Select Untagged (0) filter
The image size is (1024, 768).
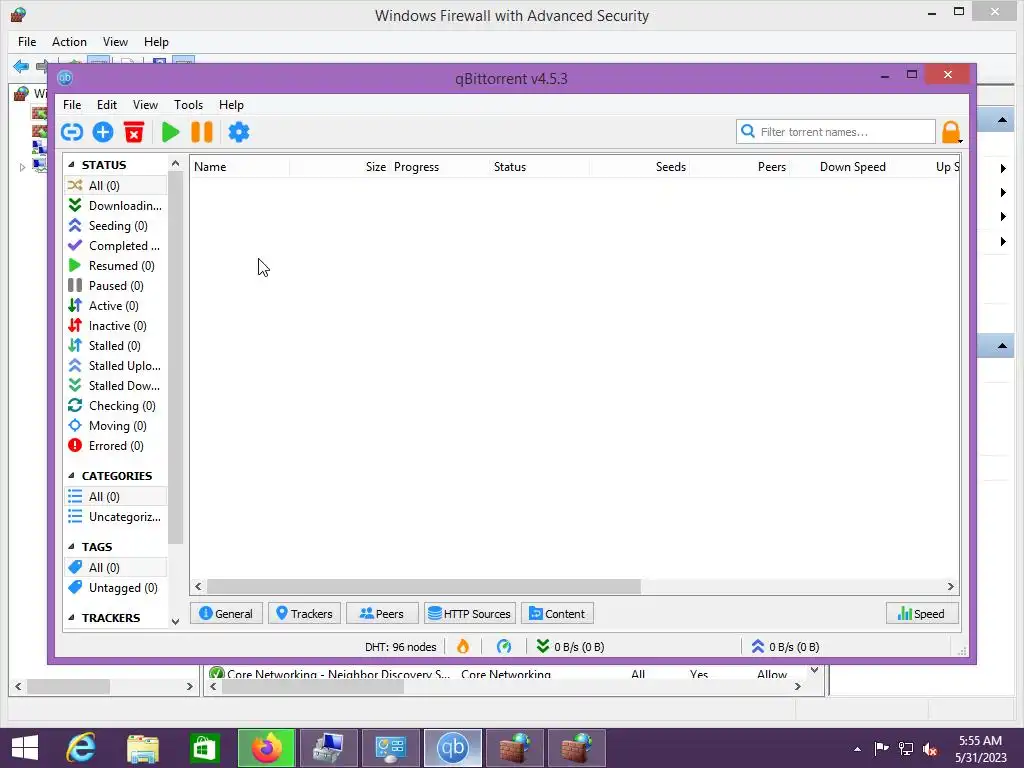click(x=116, y=588)
